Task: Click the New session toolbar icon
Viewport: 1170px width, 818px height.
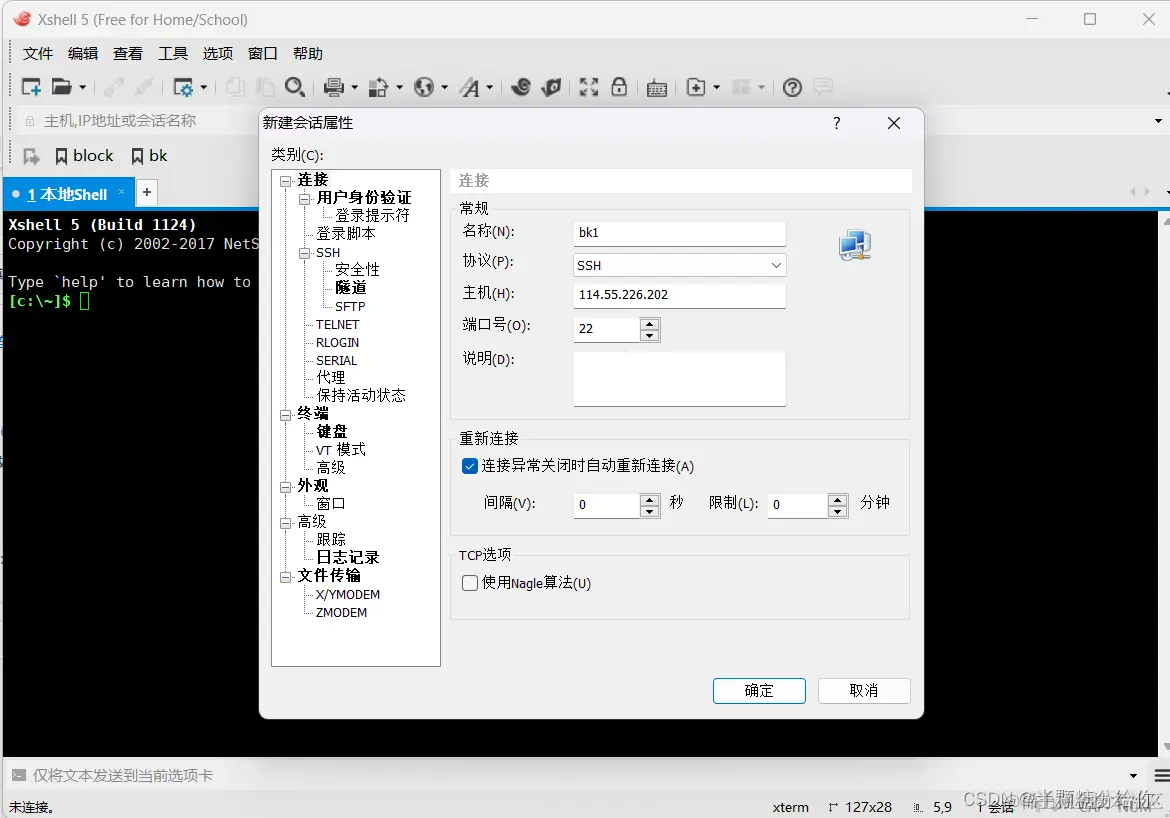Action: 31,87
